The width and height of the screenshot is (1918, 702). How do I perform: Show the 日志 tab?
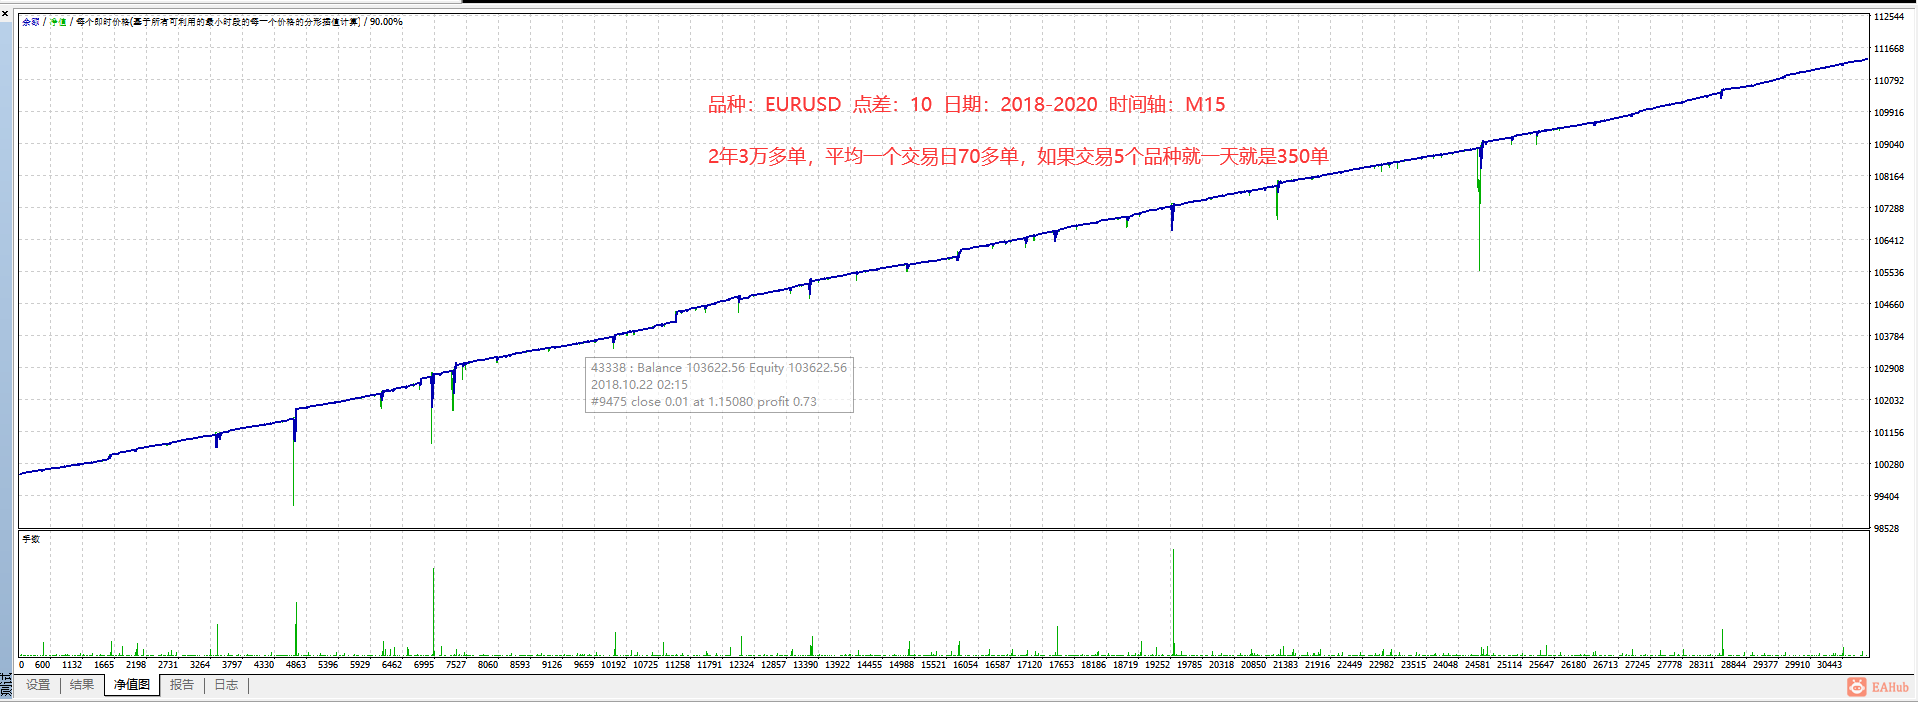click(227, 685)
